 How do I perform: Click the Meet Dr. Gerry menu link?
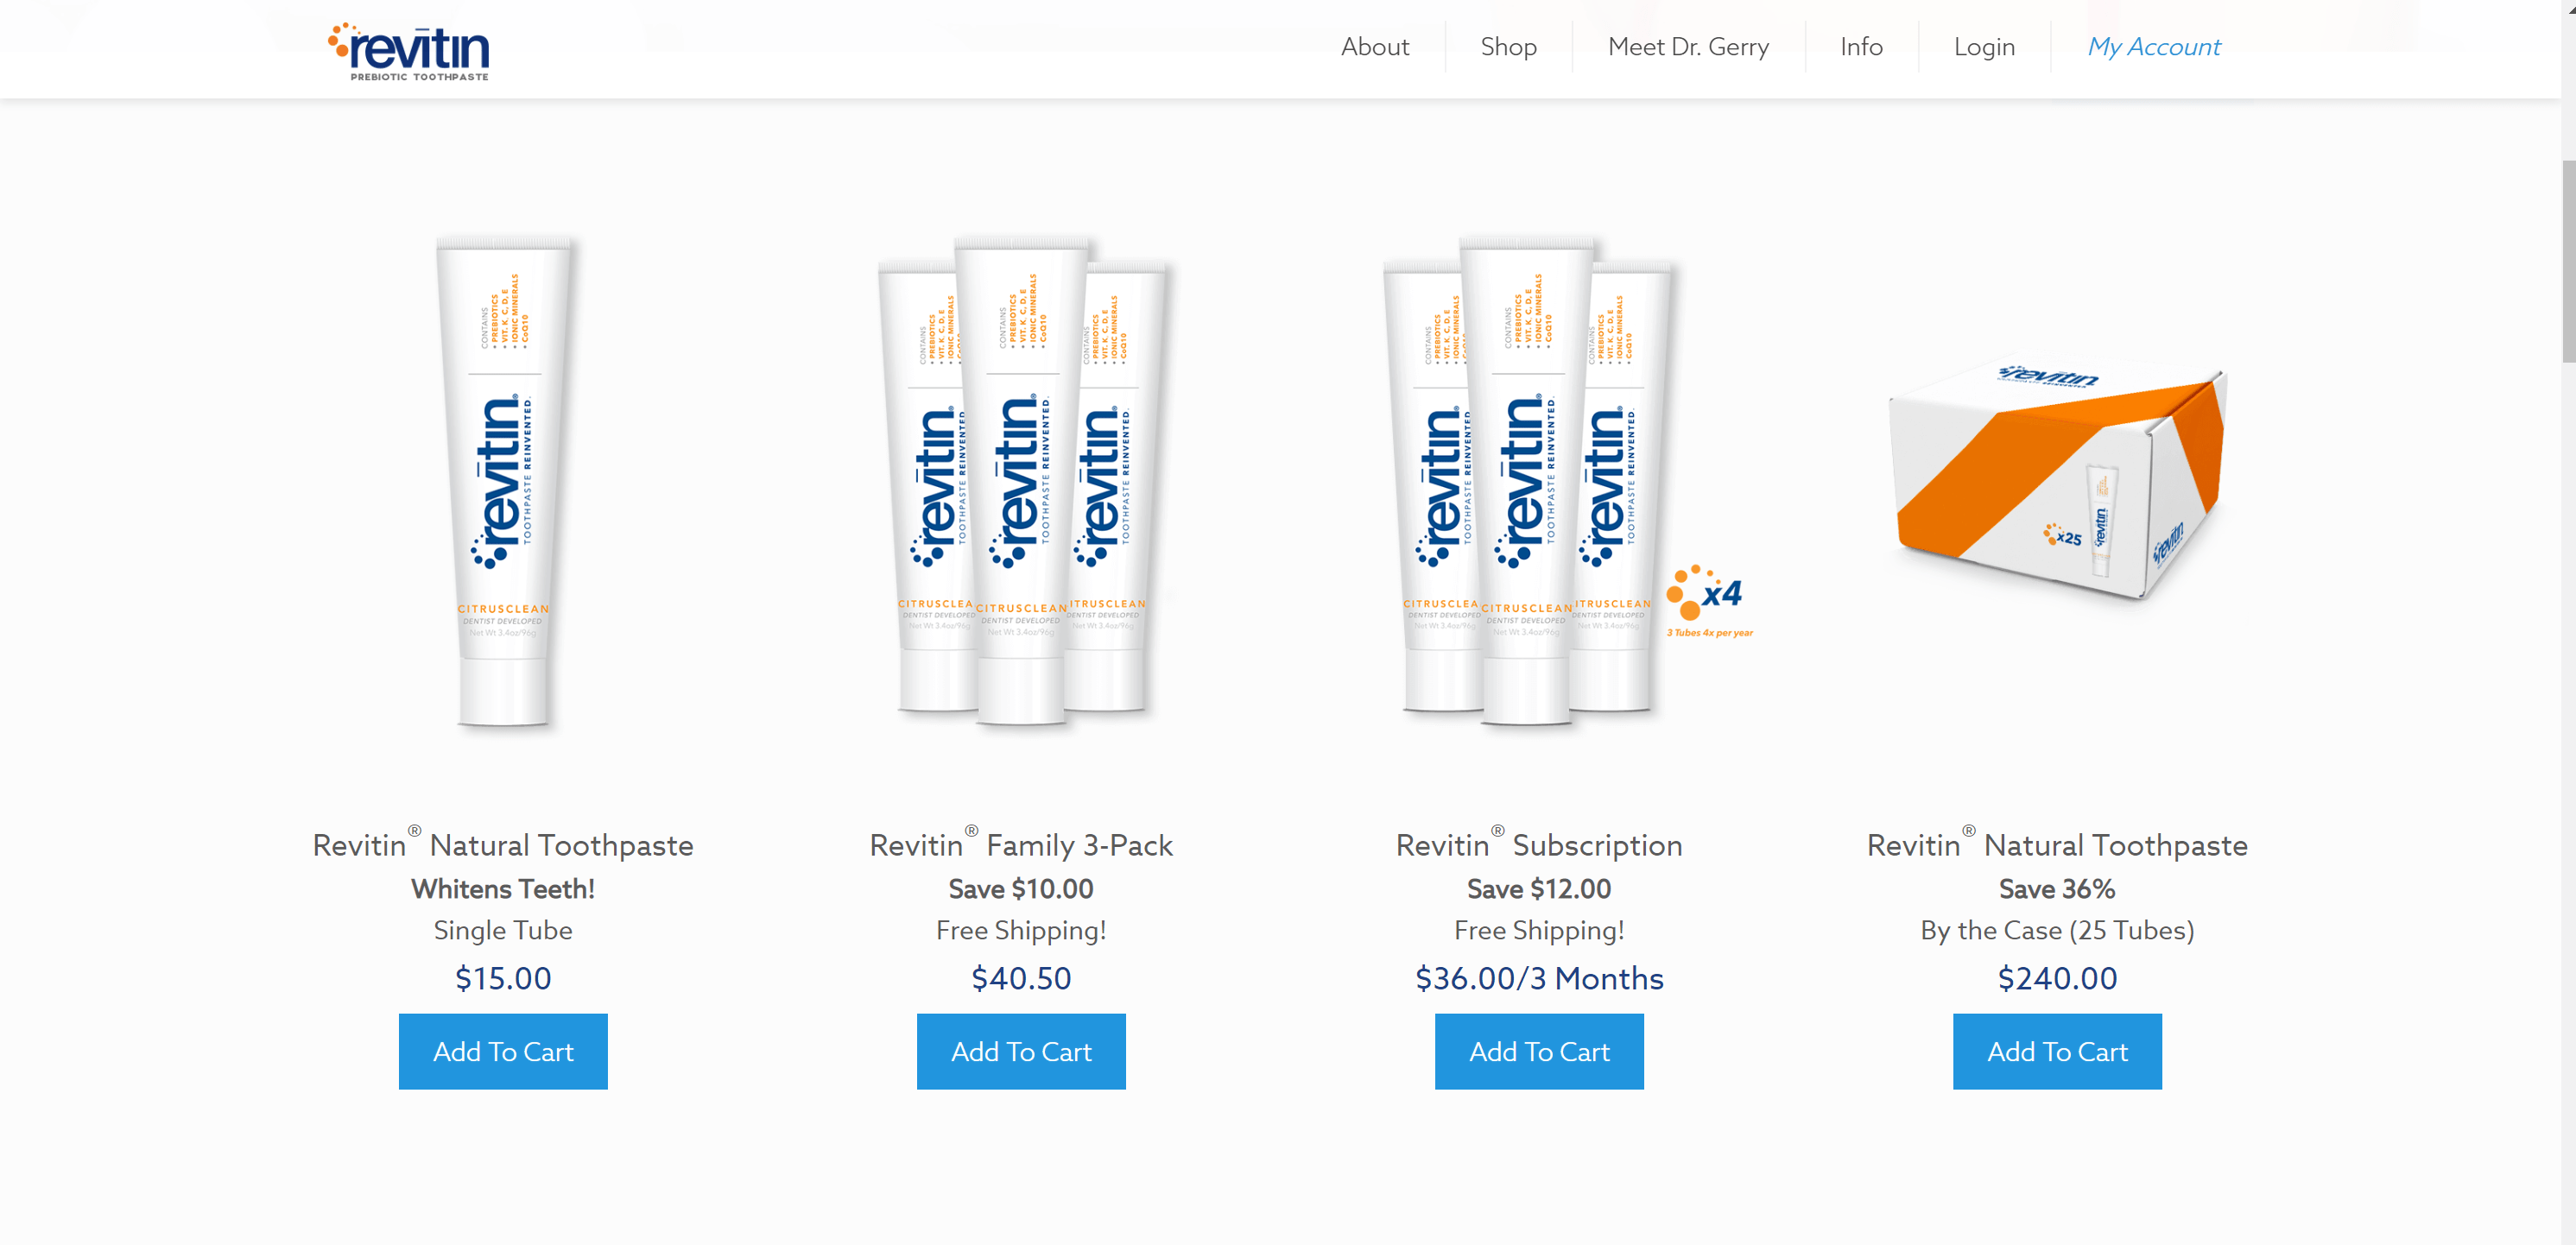point(1689,44)
